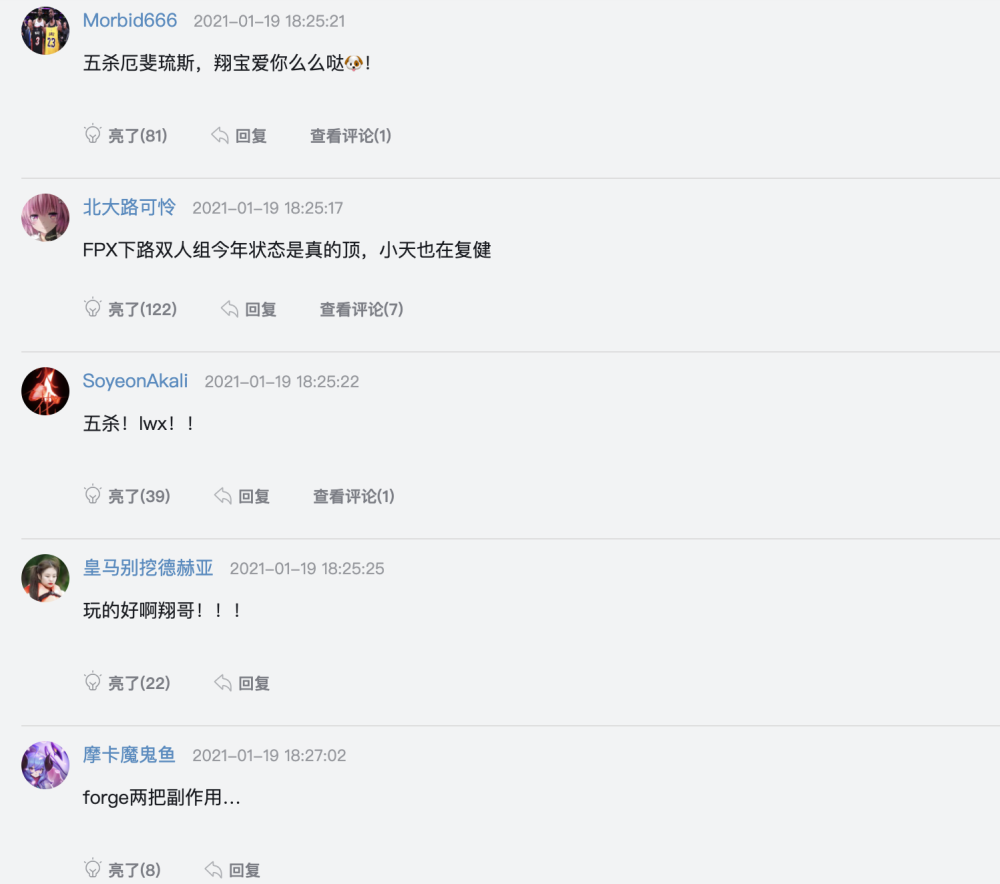Click SoyeonAkali's red avatar image

45,391
